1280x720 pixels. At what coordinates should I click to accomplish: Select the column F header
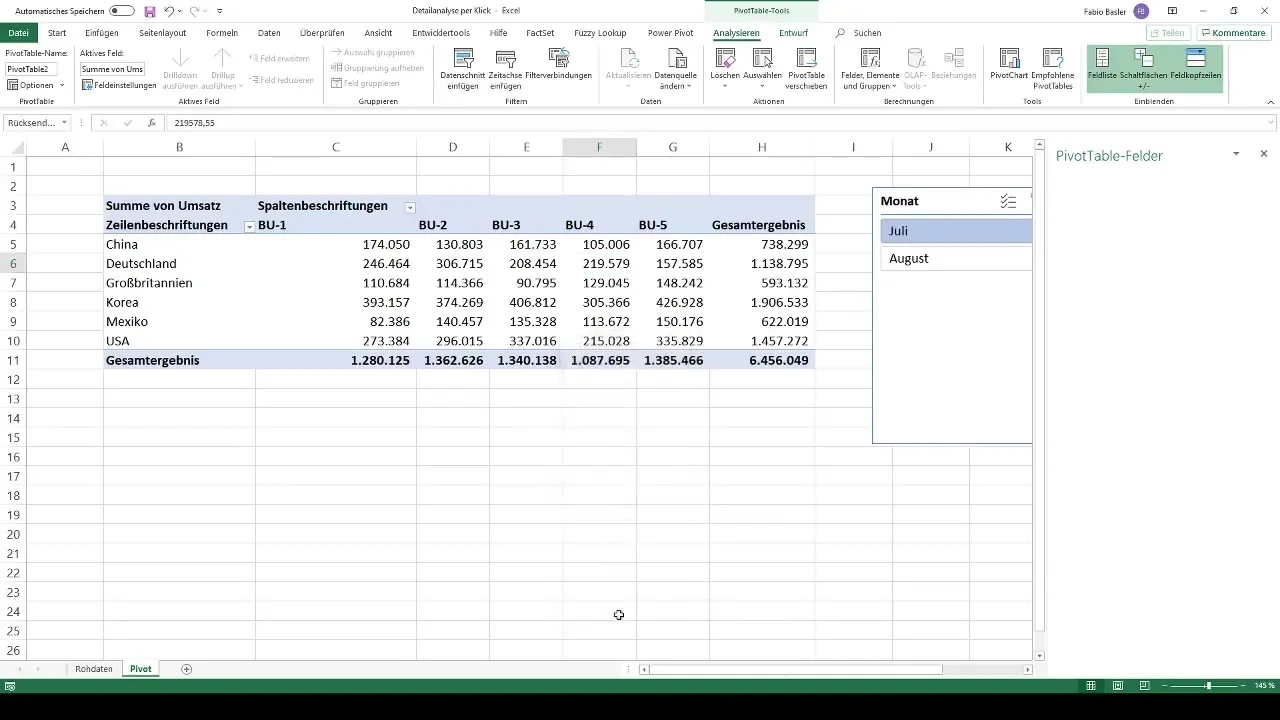point(600,147)
